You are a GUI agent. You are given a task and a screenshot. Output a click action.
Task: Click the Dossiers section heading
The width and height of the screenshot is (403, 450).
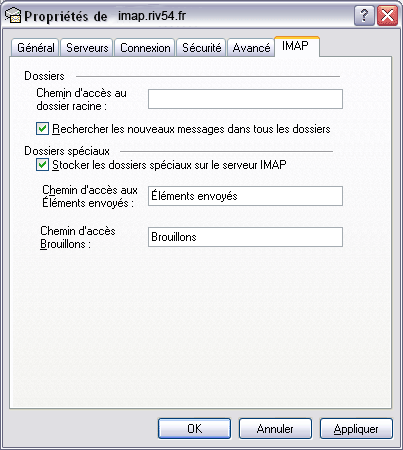click(44, 76)
